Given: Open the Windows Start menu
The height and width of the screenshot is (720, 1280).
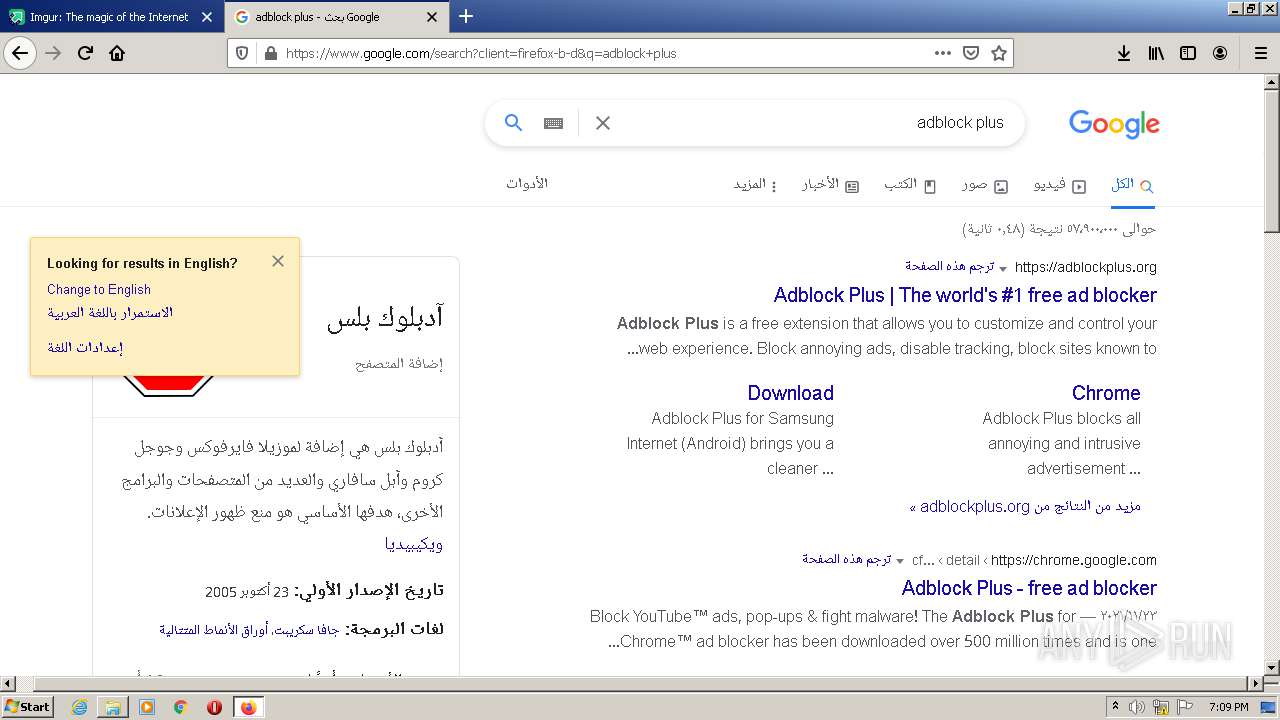Looking at the screenshot, I should pyautogui.click(x=27, y=707).
